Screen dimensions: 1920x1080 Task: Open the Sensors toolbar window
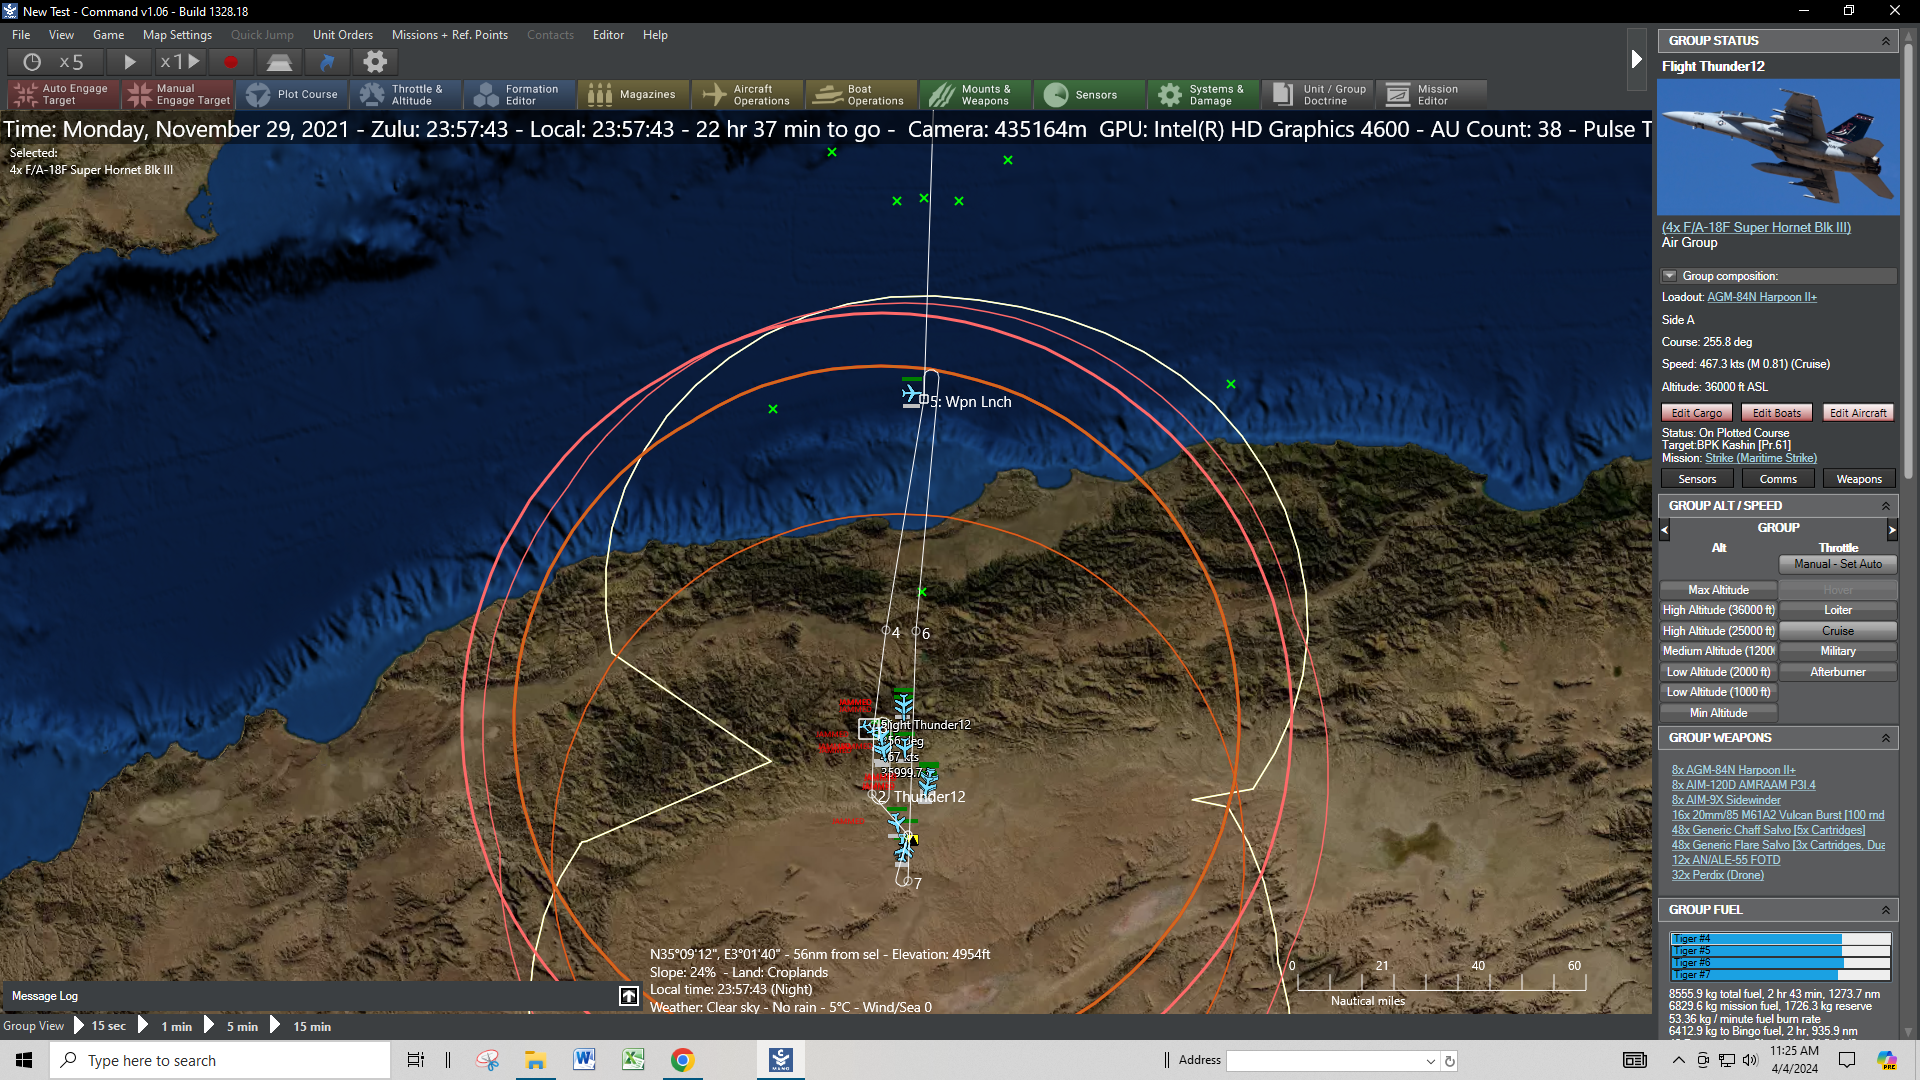coord(1090,94)
